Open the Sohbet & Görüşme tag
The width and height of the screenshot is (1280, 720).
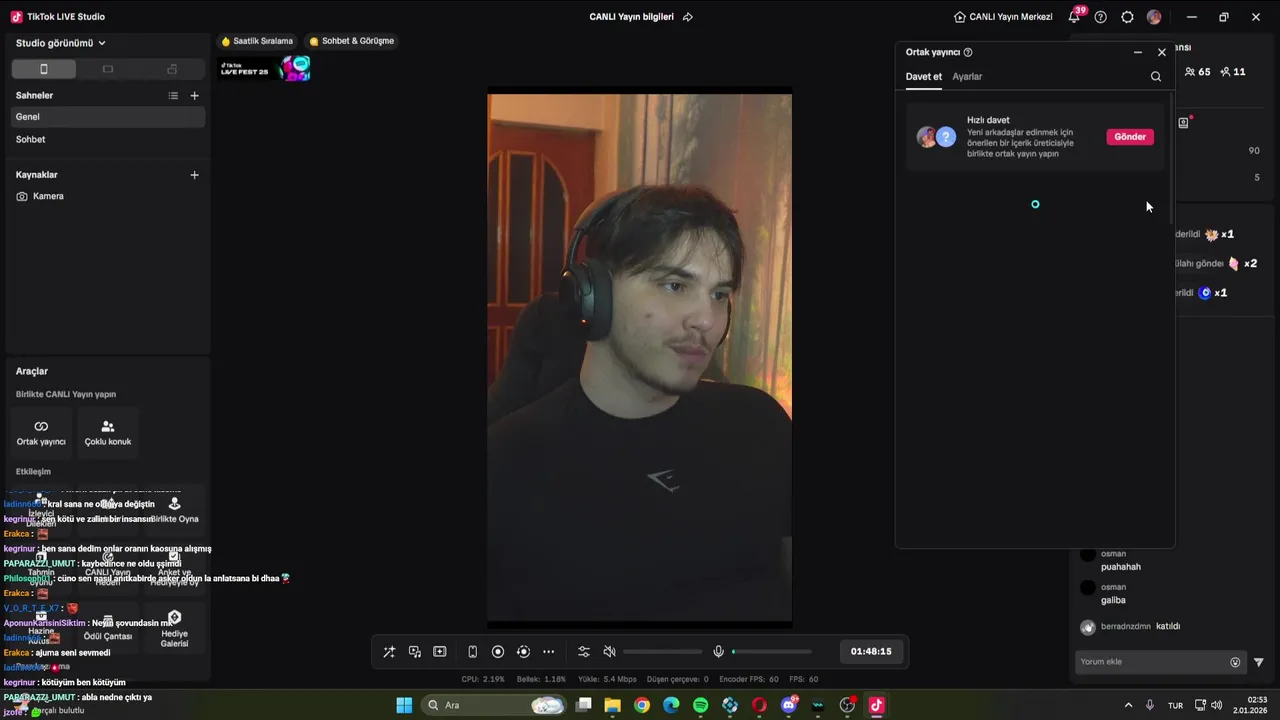click(352, 41)
